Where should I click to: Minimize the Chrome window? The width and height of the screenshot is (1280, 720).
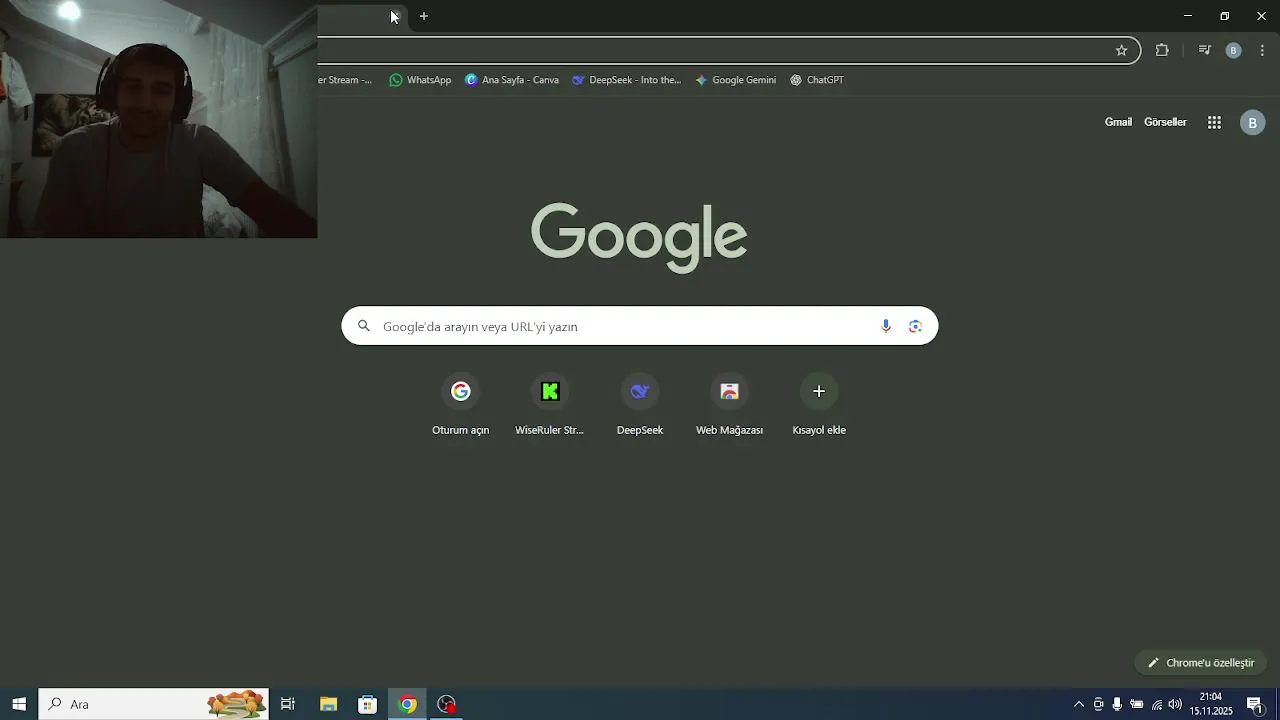pos(1188,16)
